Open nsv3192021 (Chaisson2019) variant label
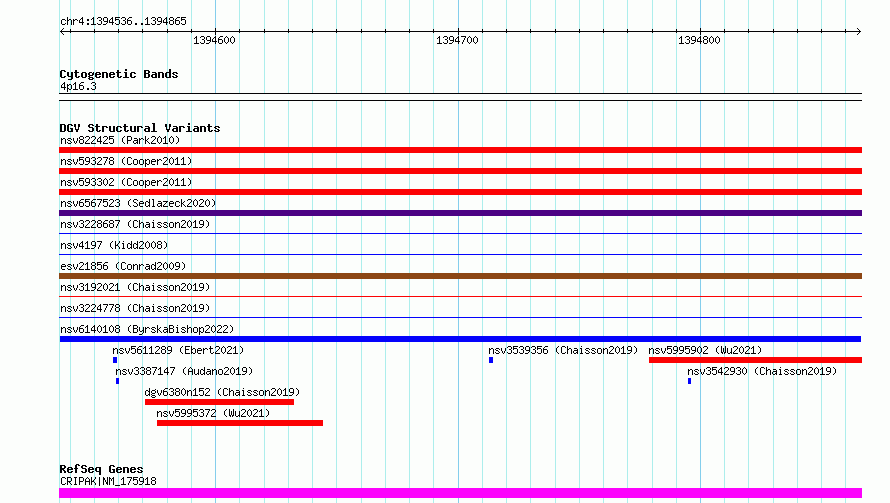The image size is (890, 503). (135, 287)
